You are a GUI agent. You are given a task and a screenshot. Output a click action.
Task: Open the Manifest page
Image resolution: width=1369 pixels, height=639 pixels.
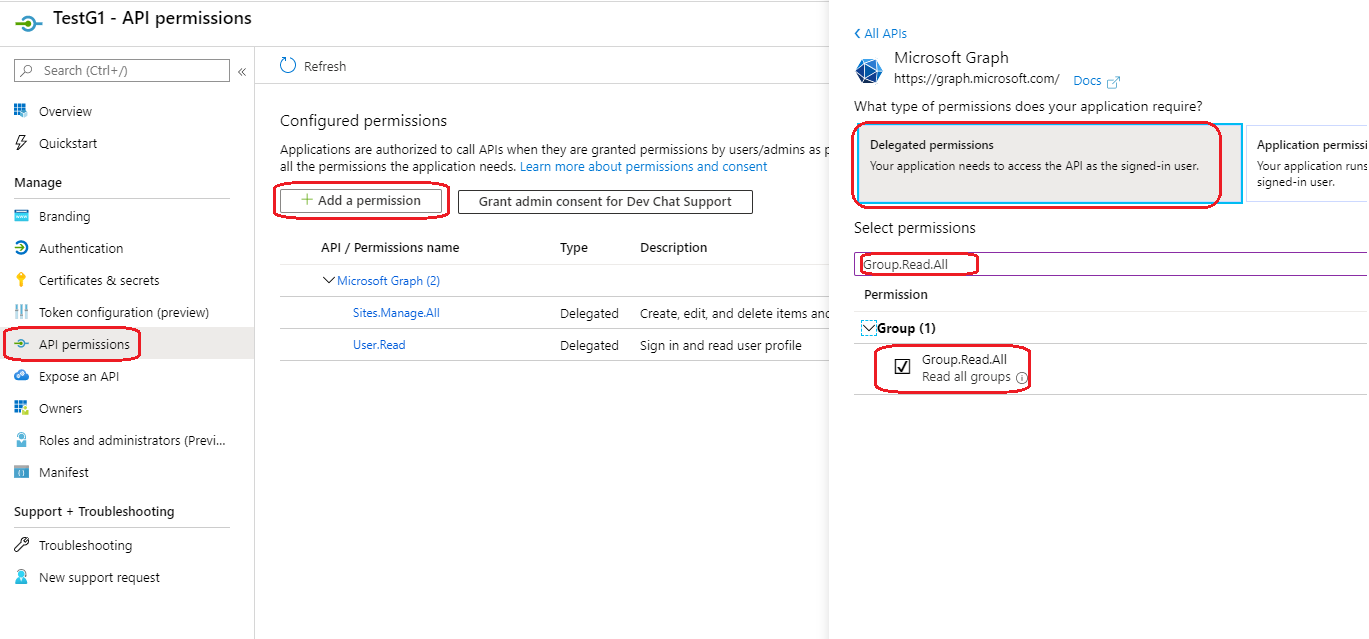tap(64, 472)
